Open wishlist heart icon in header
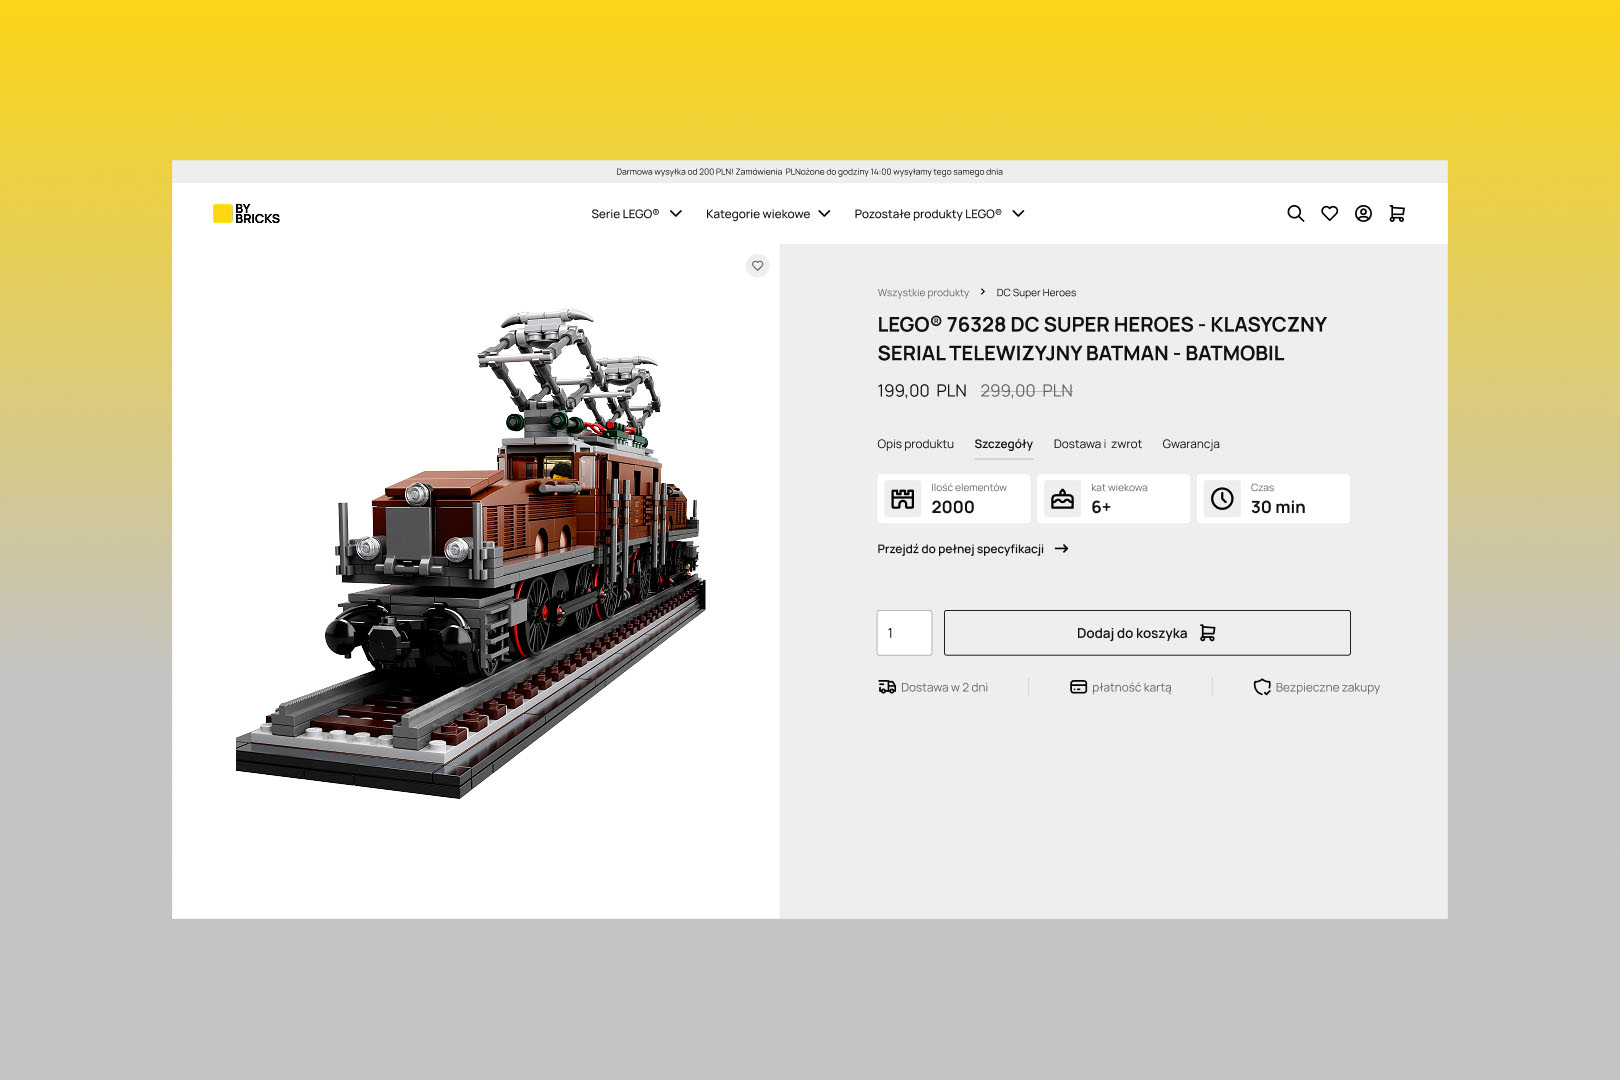Image resolution: width=1620 pixels, height=1080 pixels. [1329, 213]
